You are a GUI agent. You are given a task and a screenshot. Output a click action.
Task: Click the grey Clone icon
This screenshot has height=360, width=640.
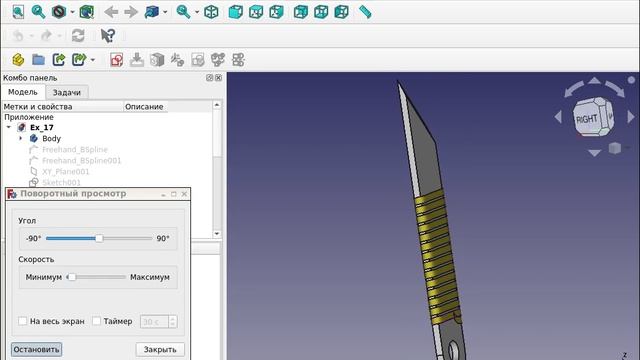[198, 60]
